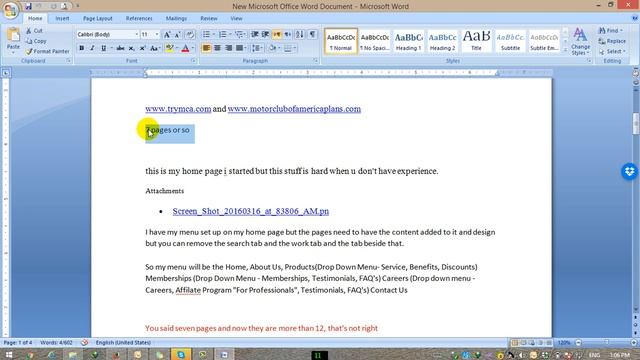
Task: Show or hide paragraph marks
Action: point(312,34)
